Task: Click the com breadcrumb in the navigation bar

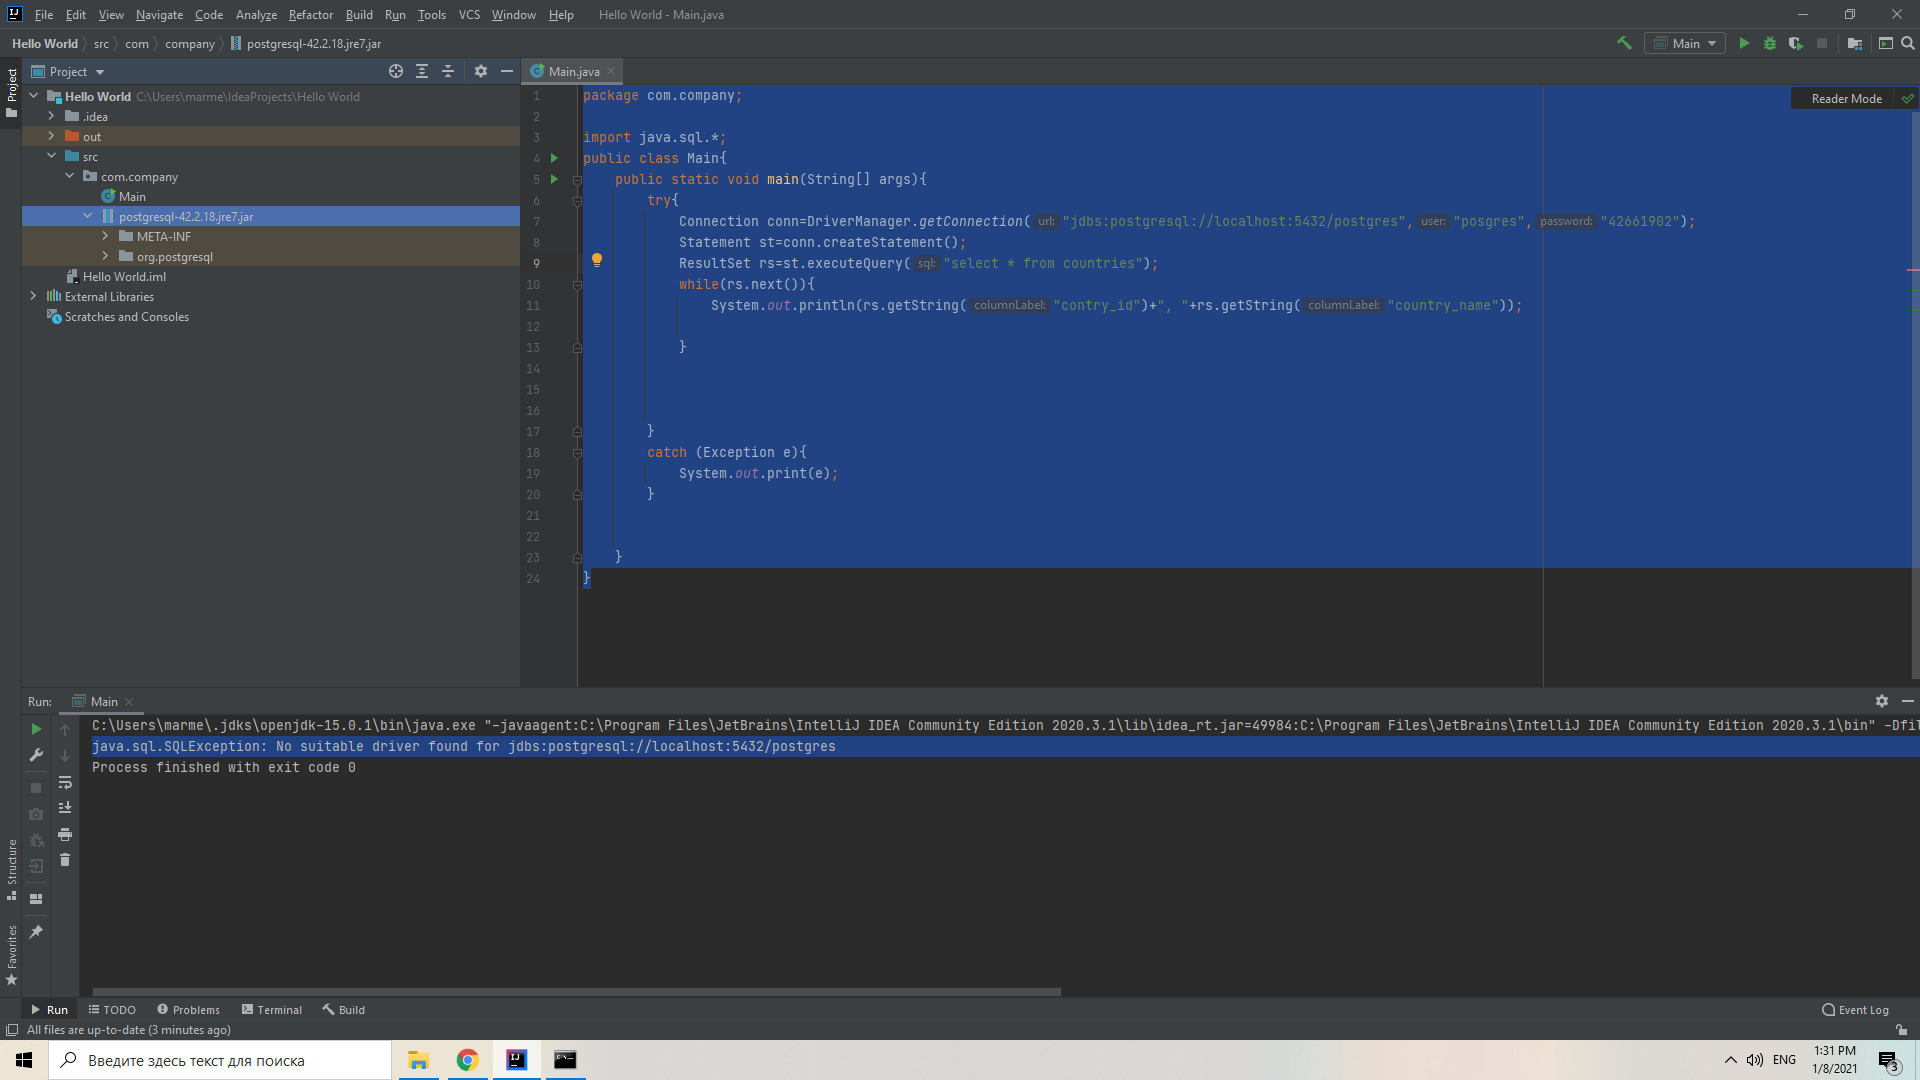Action: click(x=137, y=44)
